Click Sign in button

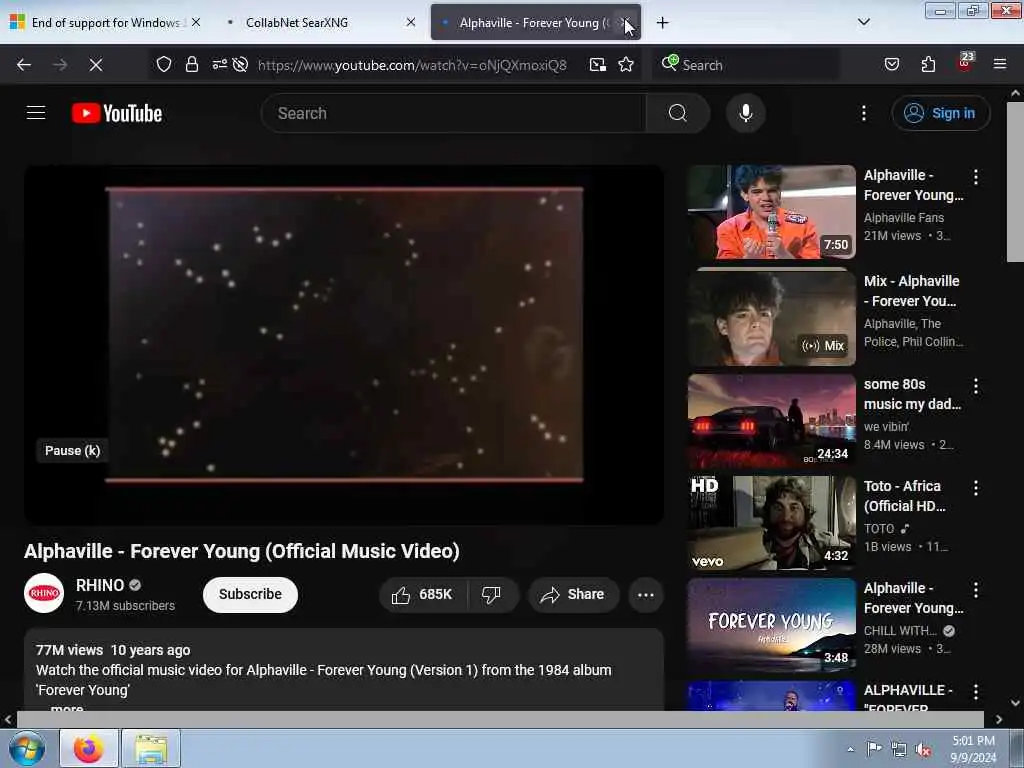click(940, 113)
